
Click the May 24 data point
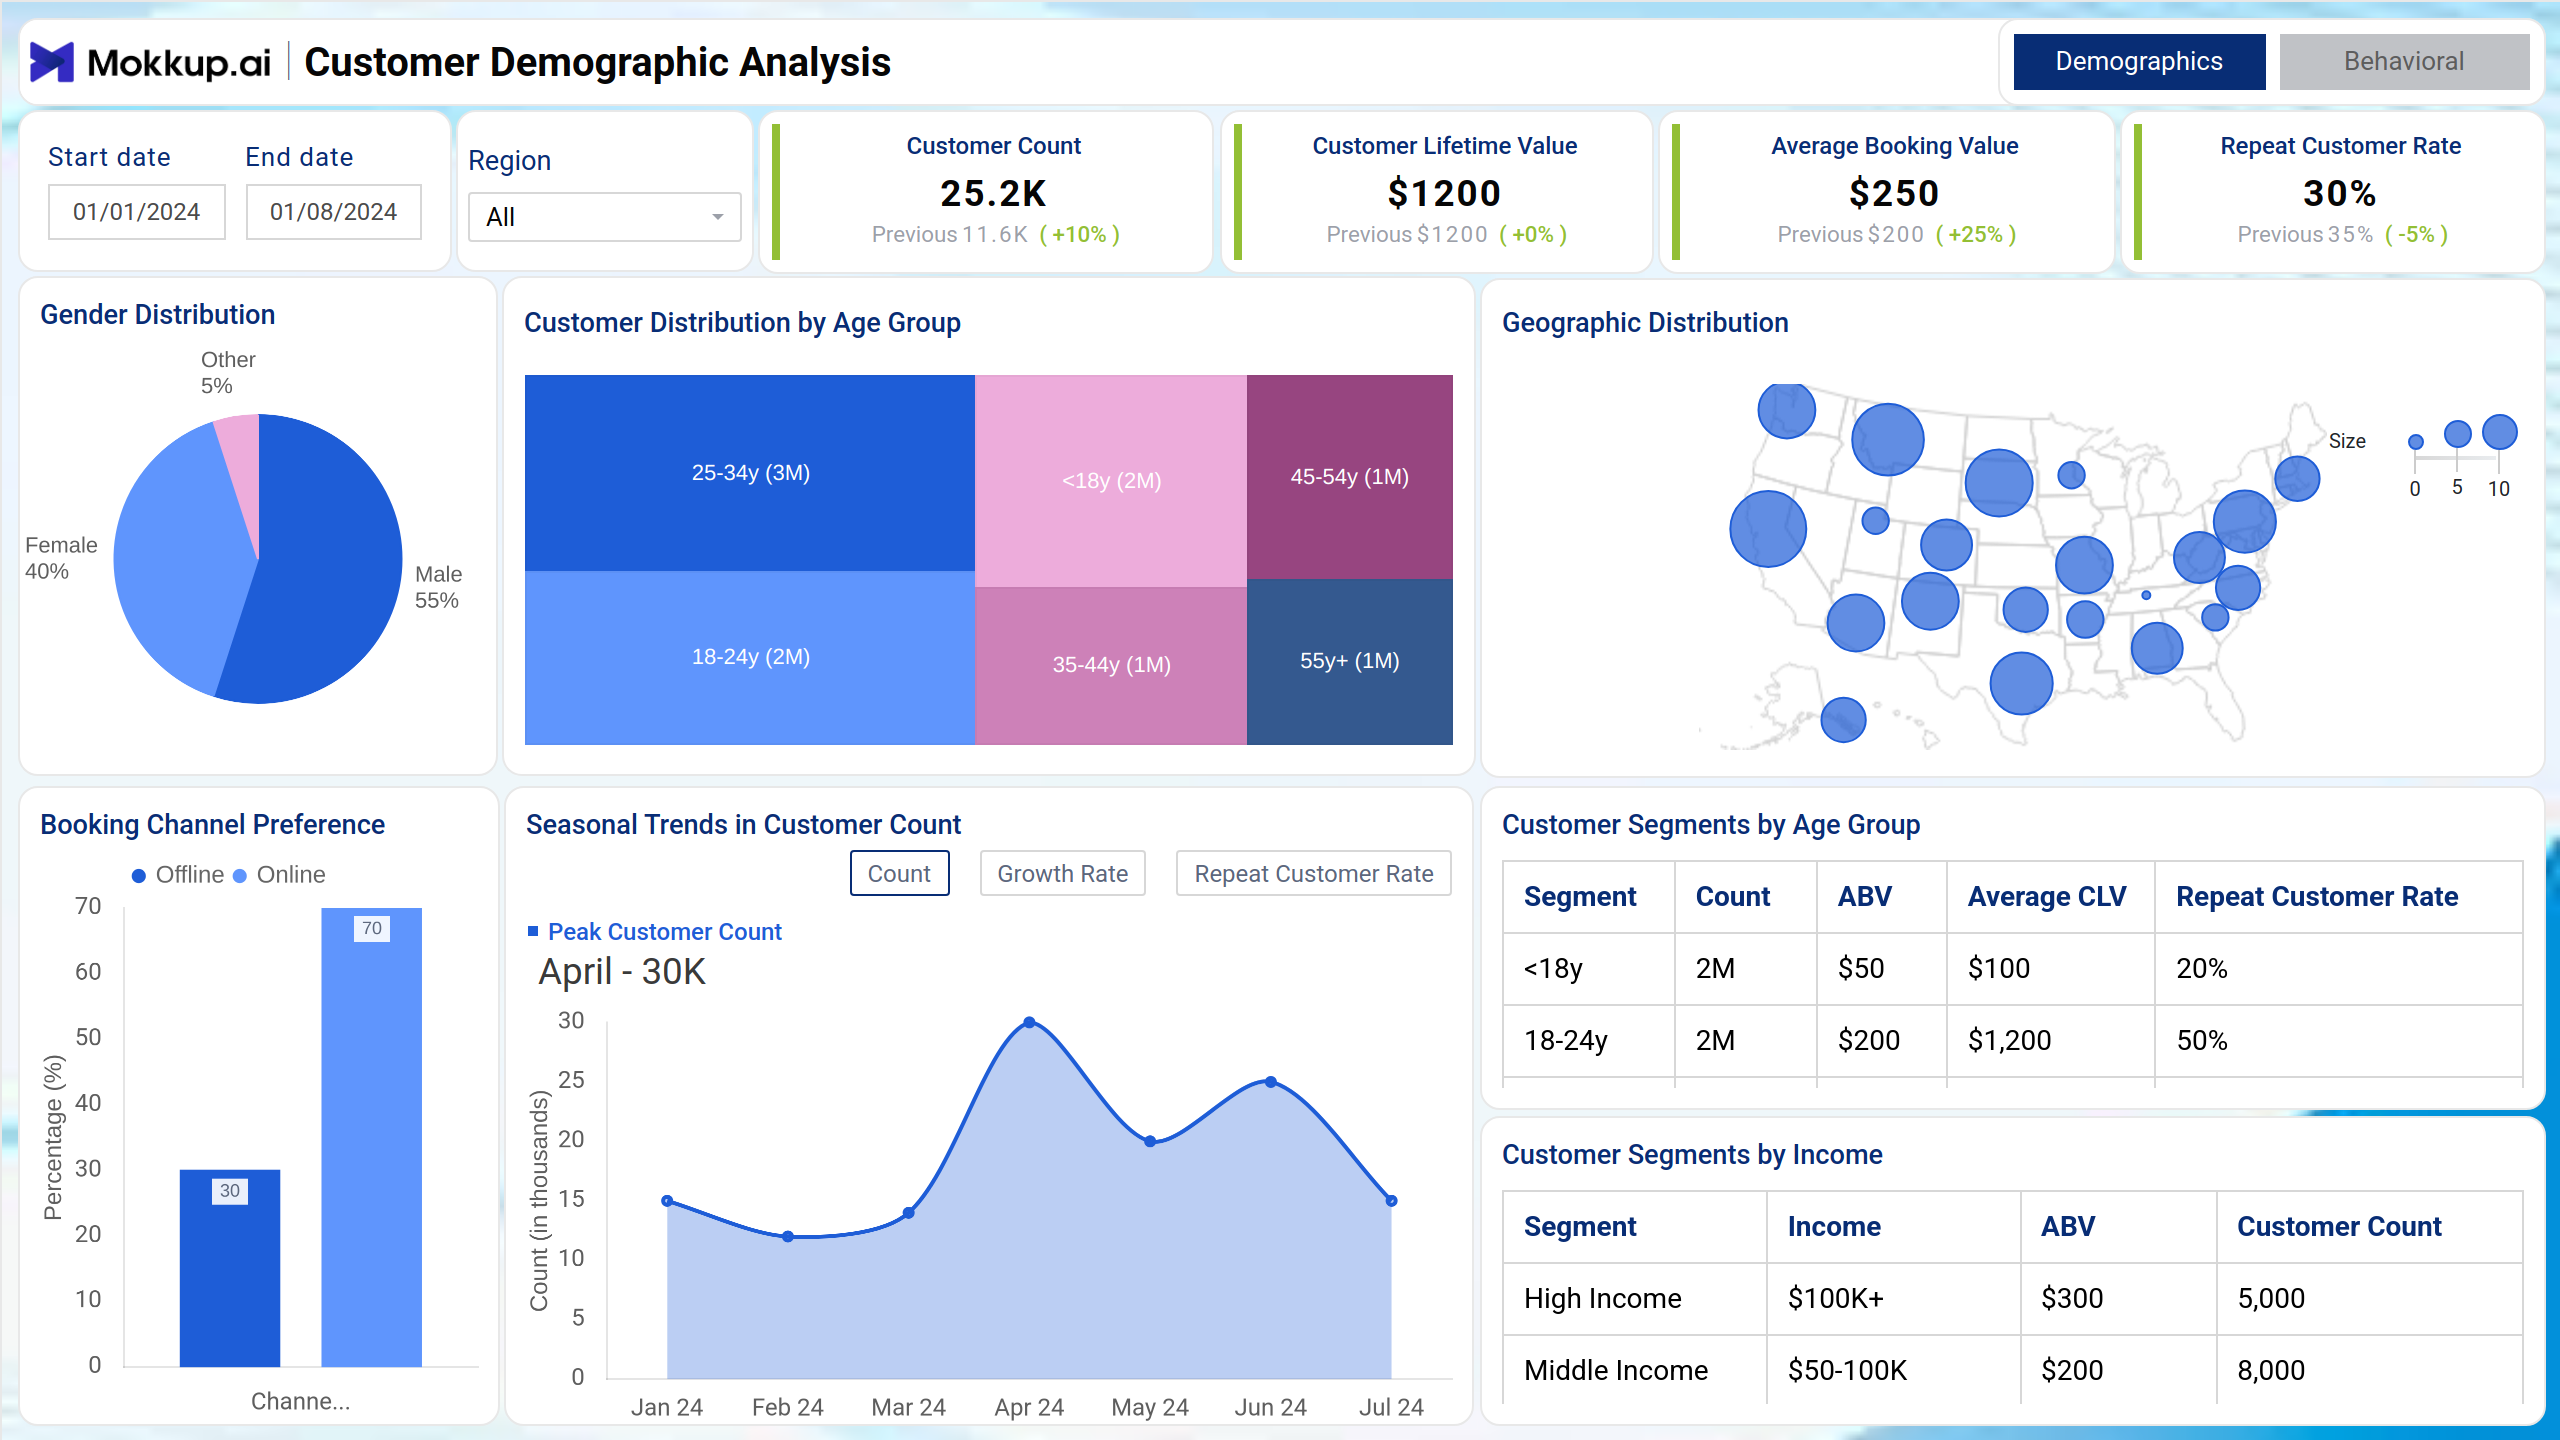[x=1150, y=1140]
